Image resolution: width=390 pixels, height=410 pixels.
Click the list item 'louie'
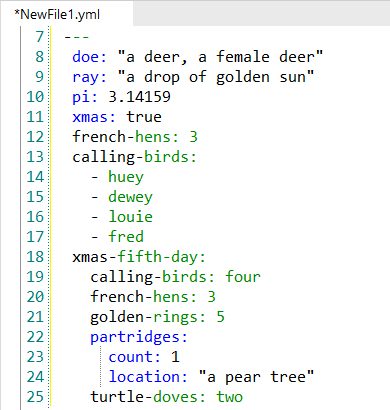coord(131,217)
